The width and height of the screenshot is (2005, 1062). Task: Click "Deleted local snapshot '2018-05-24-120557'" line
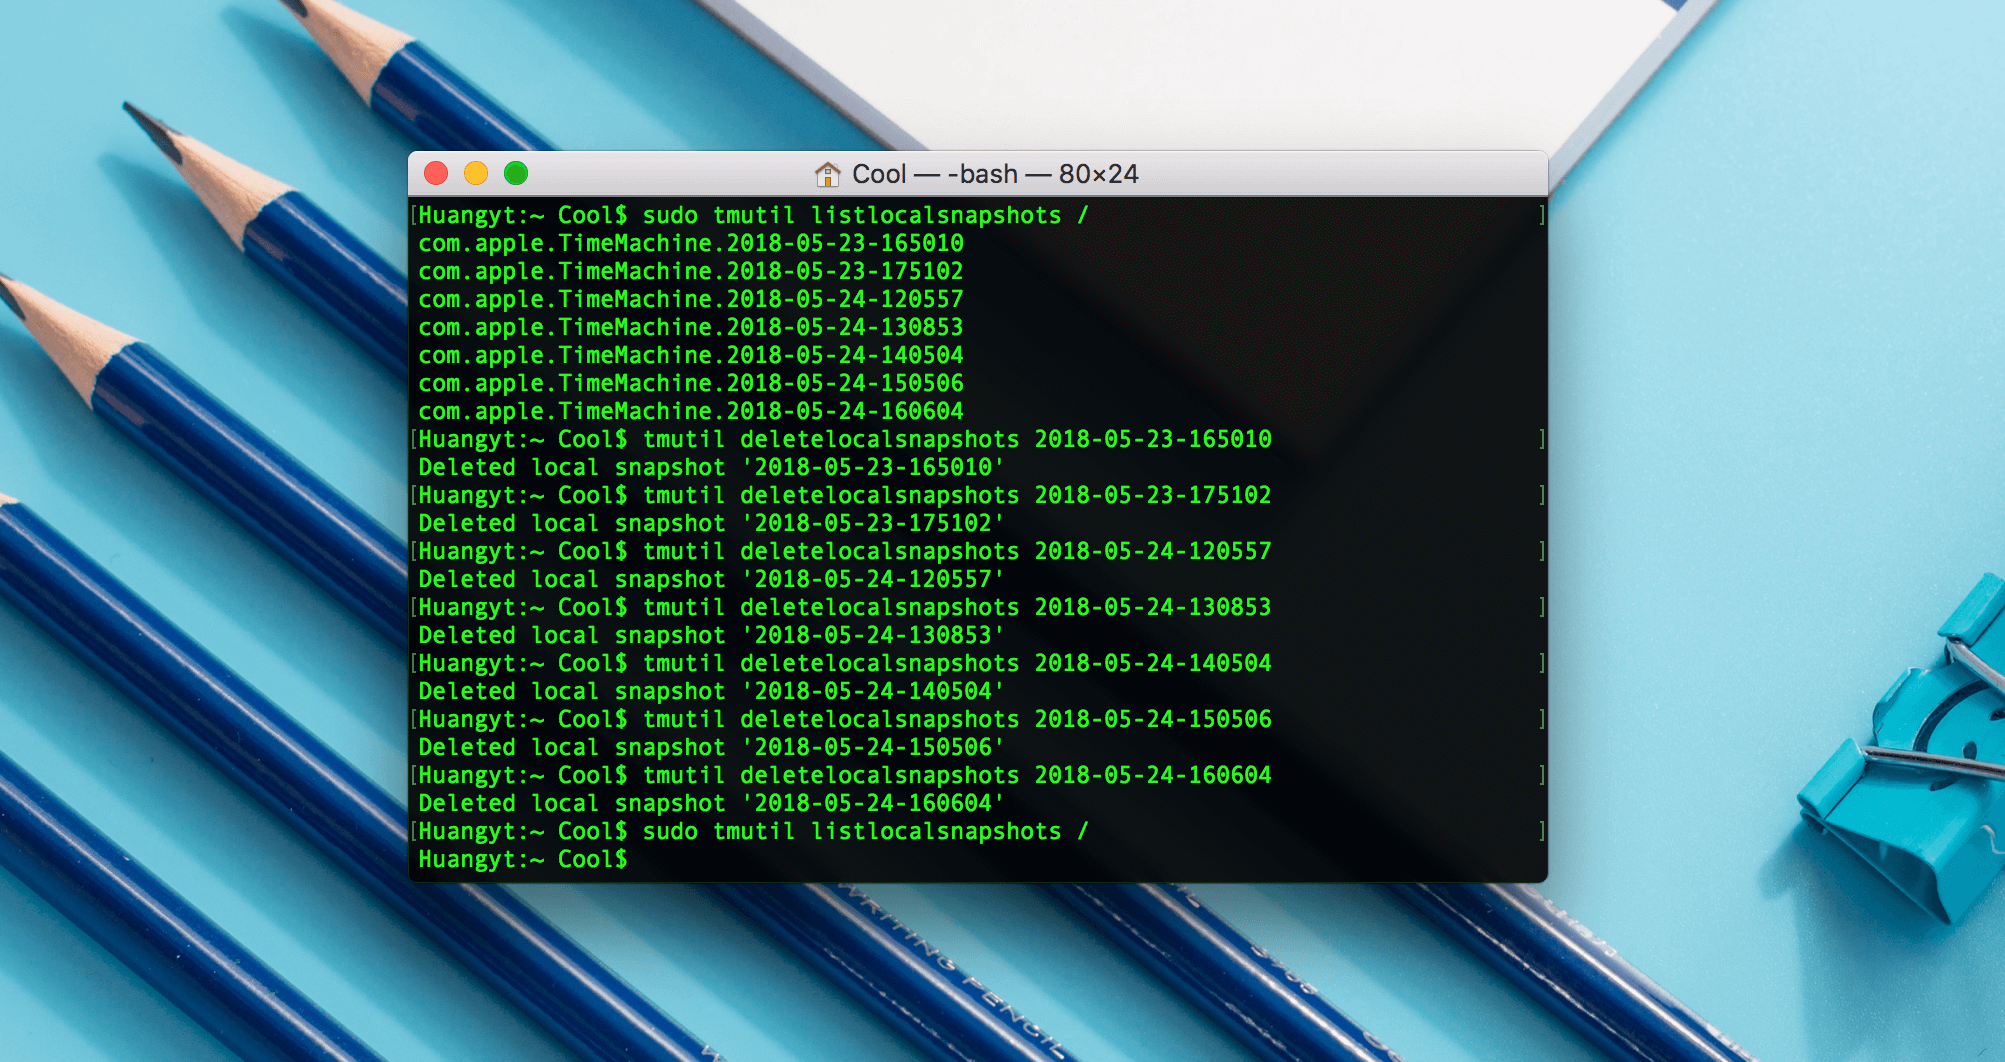click(711, 579)
